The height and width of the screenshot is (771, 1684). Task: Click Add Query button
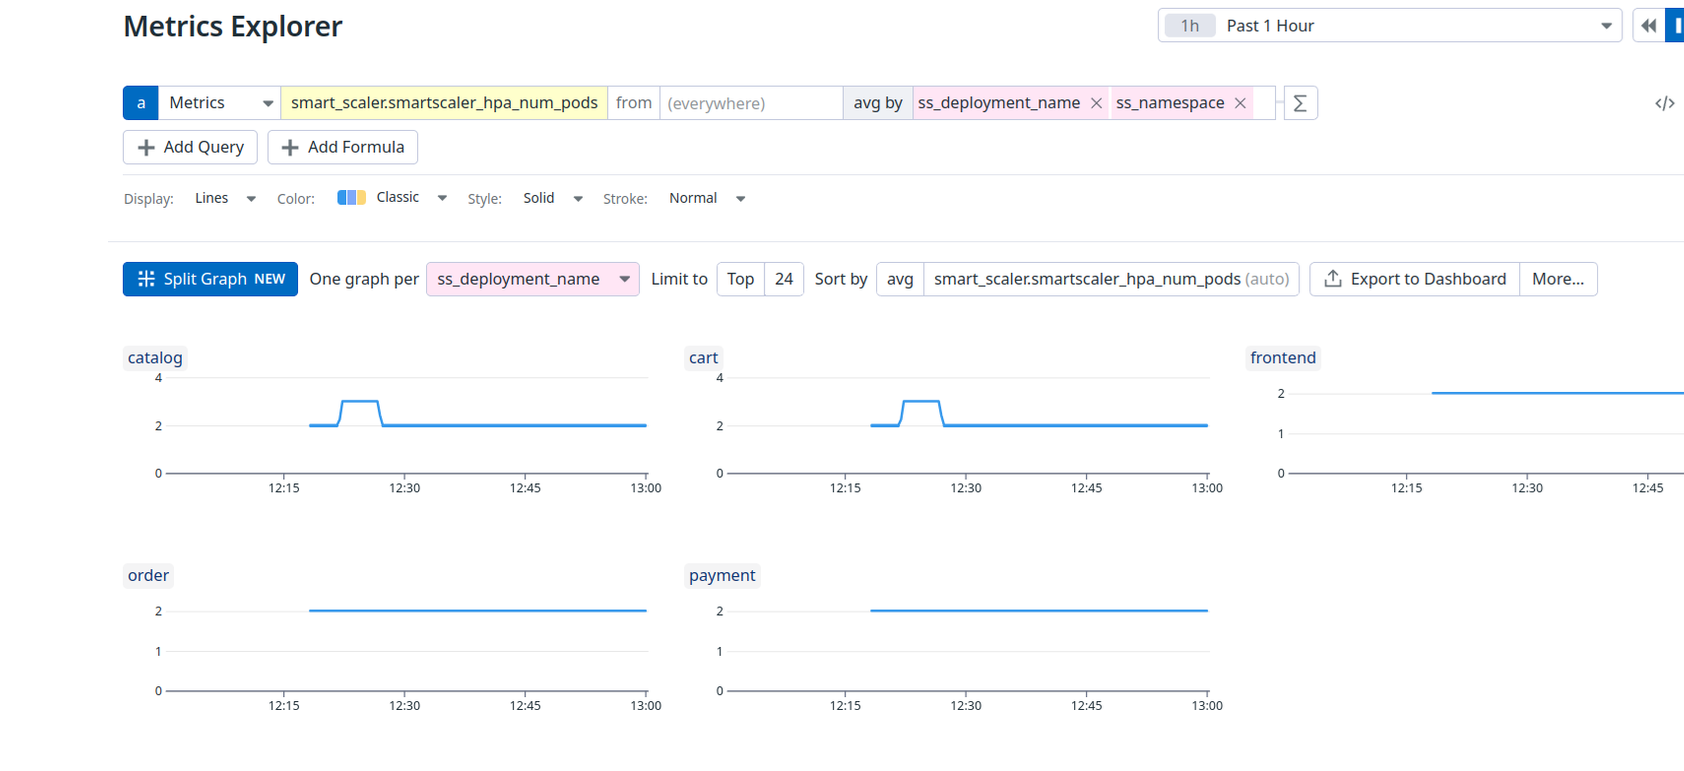coord(190,147)
